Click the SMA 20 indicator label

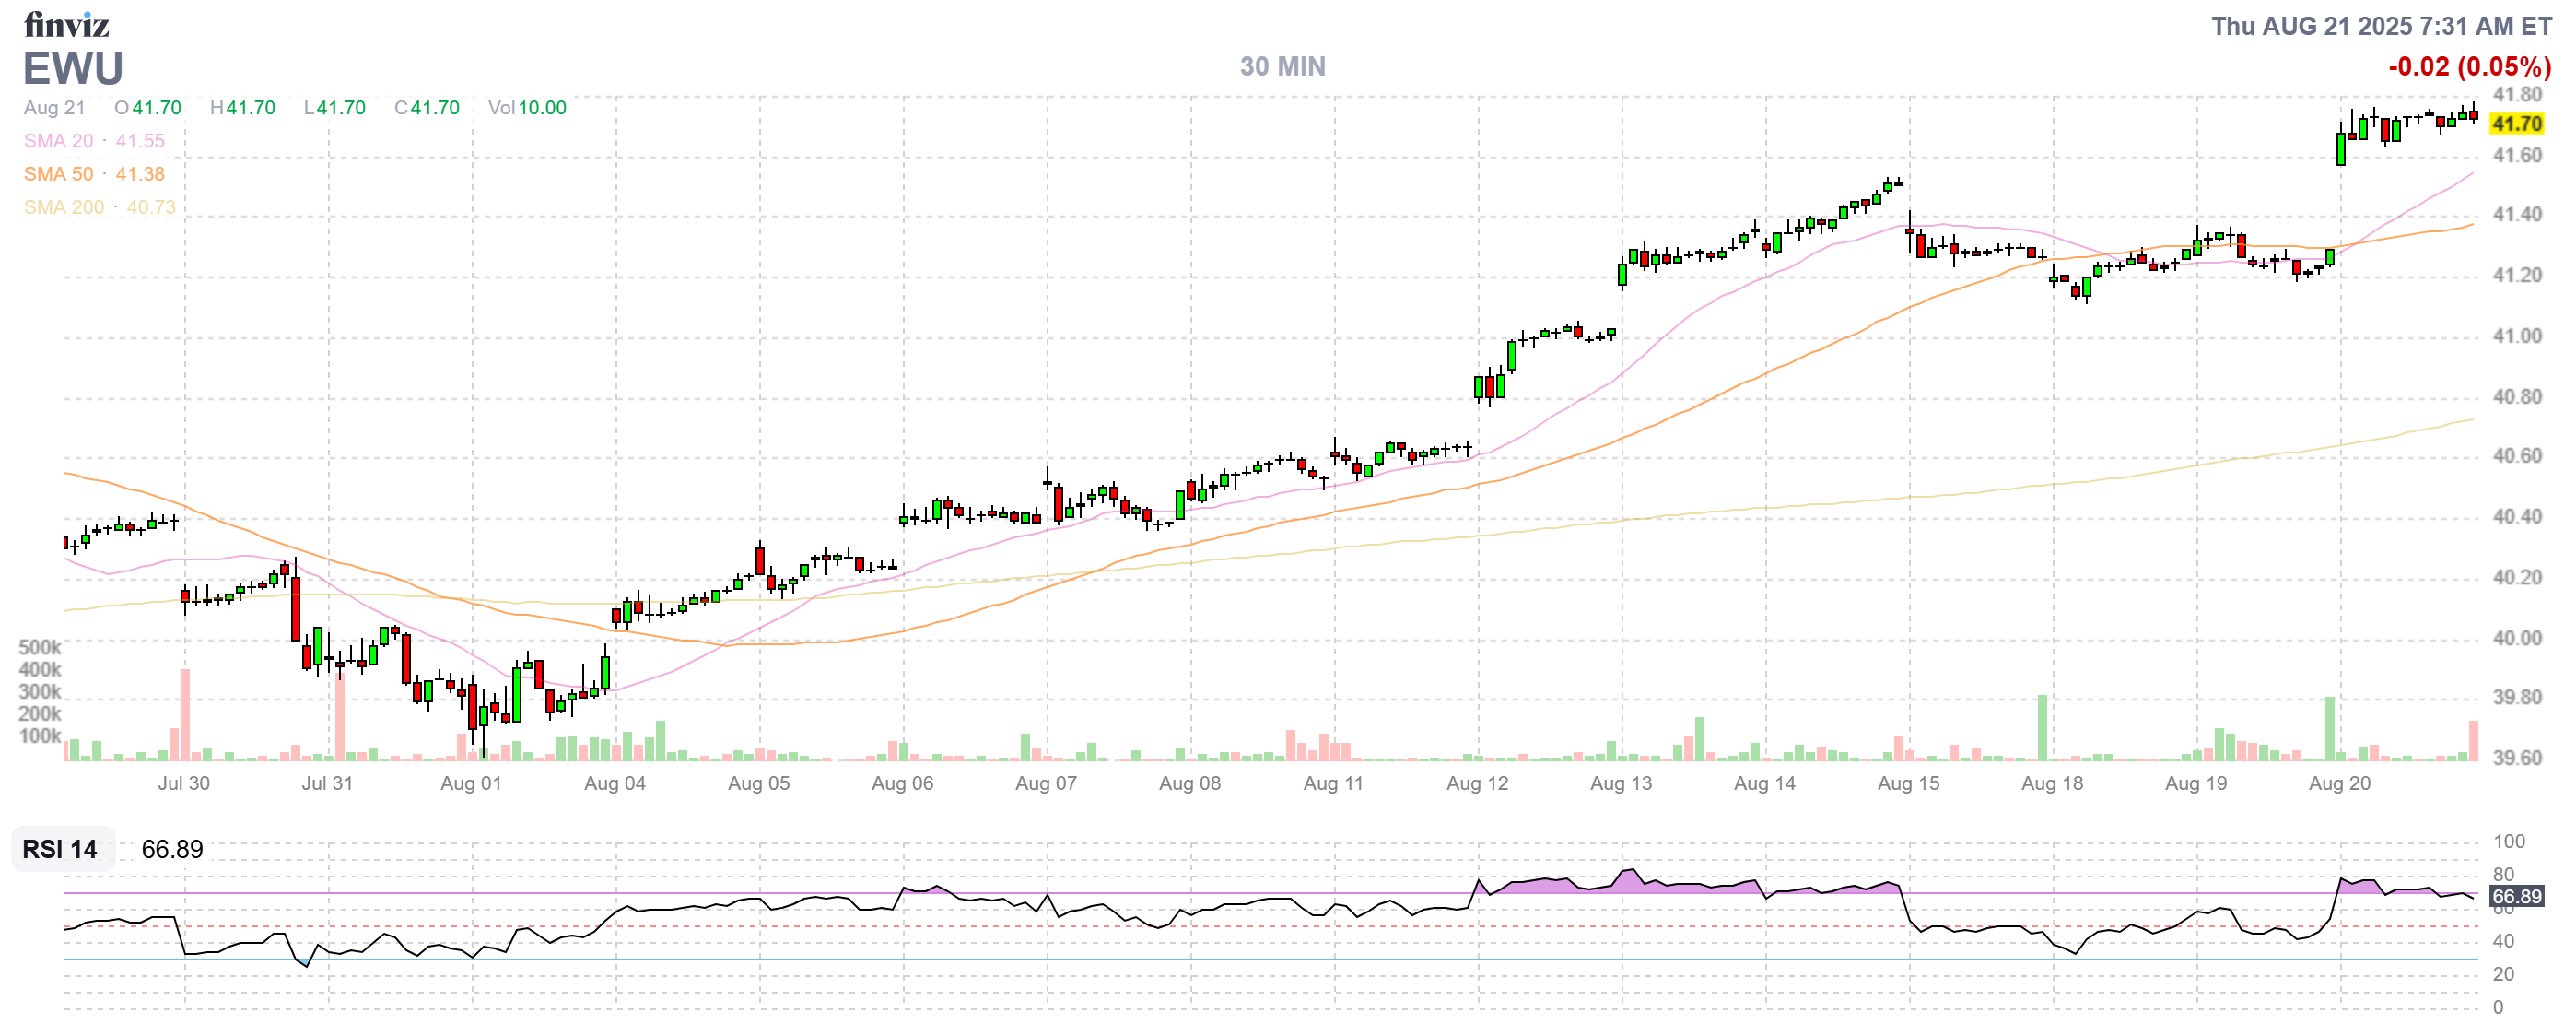[x=58, y=141]
